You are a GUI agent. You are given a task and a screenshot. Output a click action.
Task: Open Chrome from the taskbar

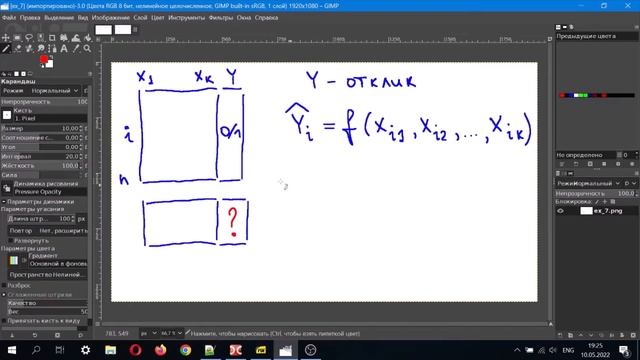pyautogui.click(x=186, y=350)
